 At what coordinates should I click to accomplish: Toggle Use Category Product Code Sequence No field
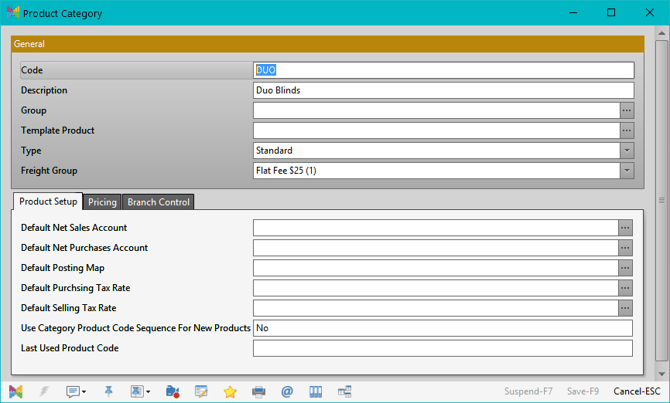pos(443,328)
